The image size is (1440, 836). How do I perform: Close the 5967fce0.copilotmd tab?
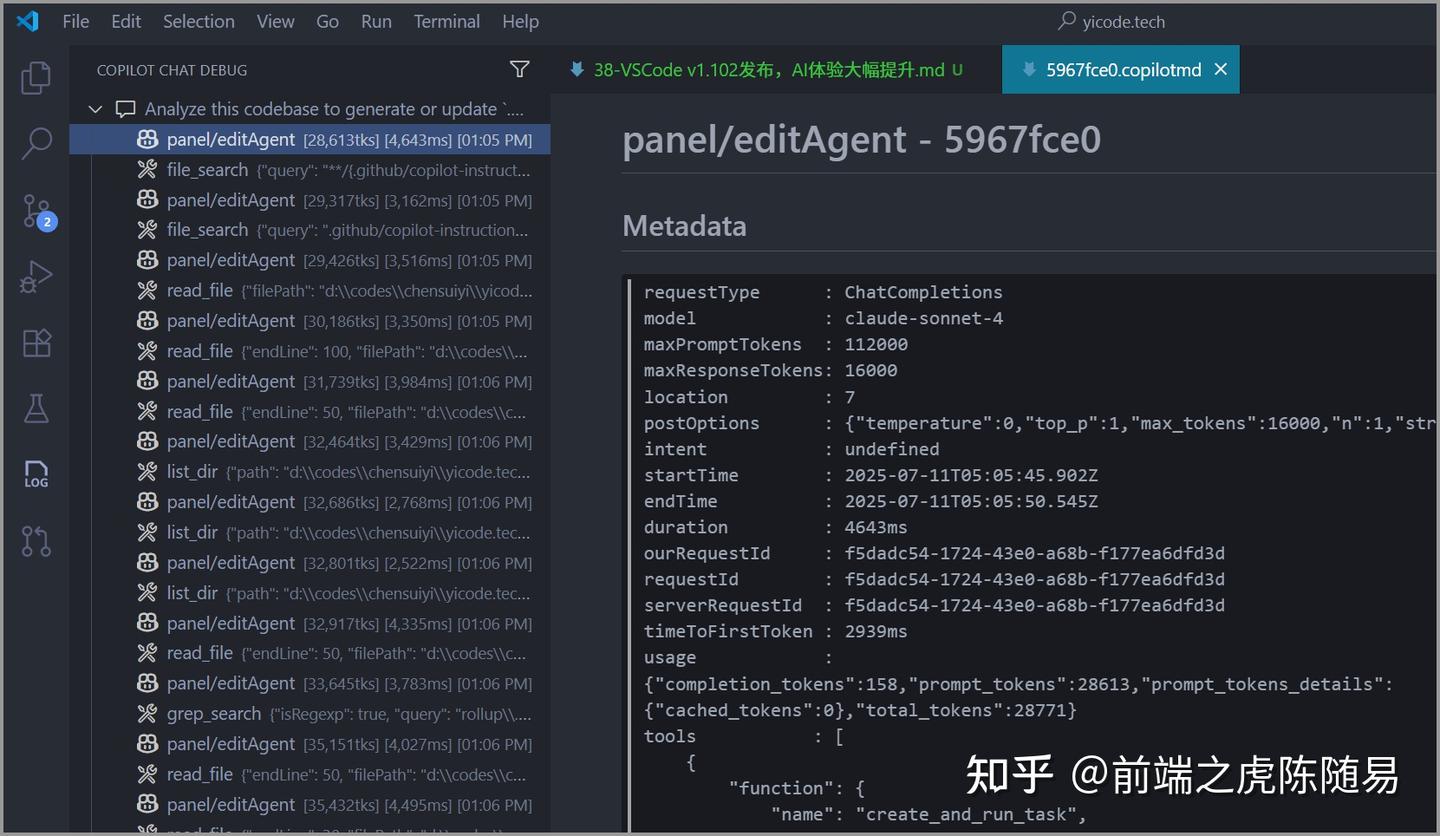tap(1220, 69)
